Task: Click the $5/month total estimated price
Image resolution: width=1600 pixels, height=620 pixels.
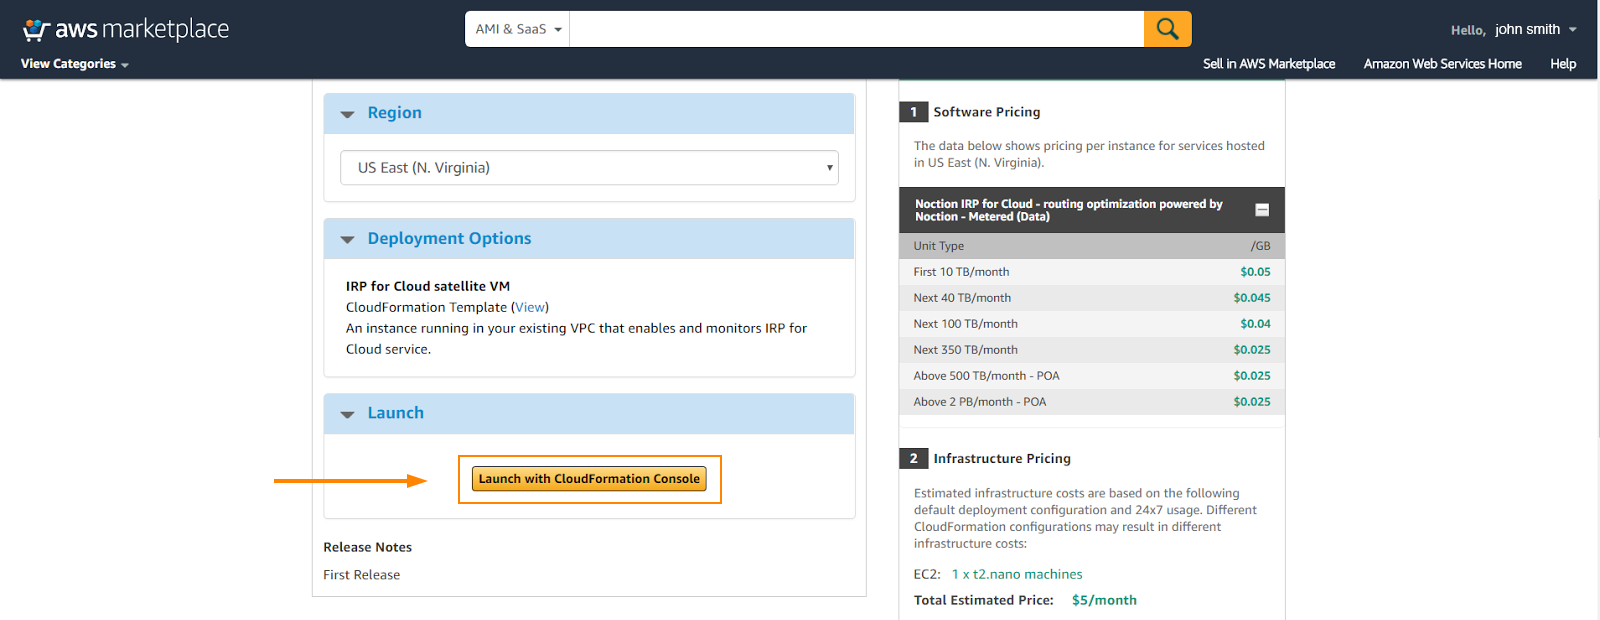Action: coord(1104,600)
